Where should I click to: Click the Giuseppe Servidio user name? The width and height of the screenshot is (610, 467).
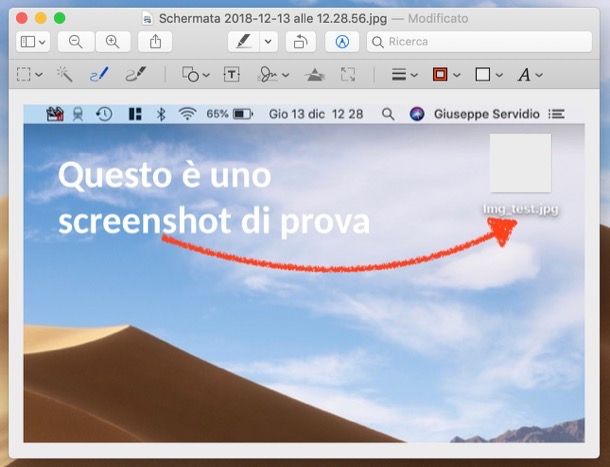[x=487, y=114]
